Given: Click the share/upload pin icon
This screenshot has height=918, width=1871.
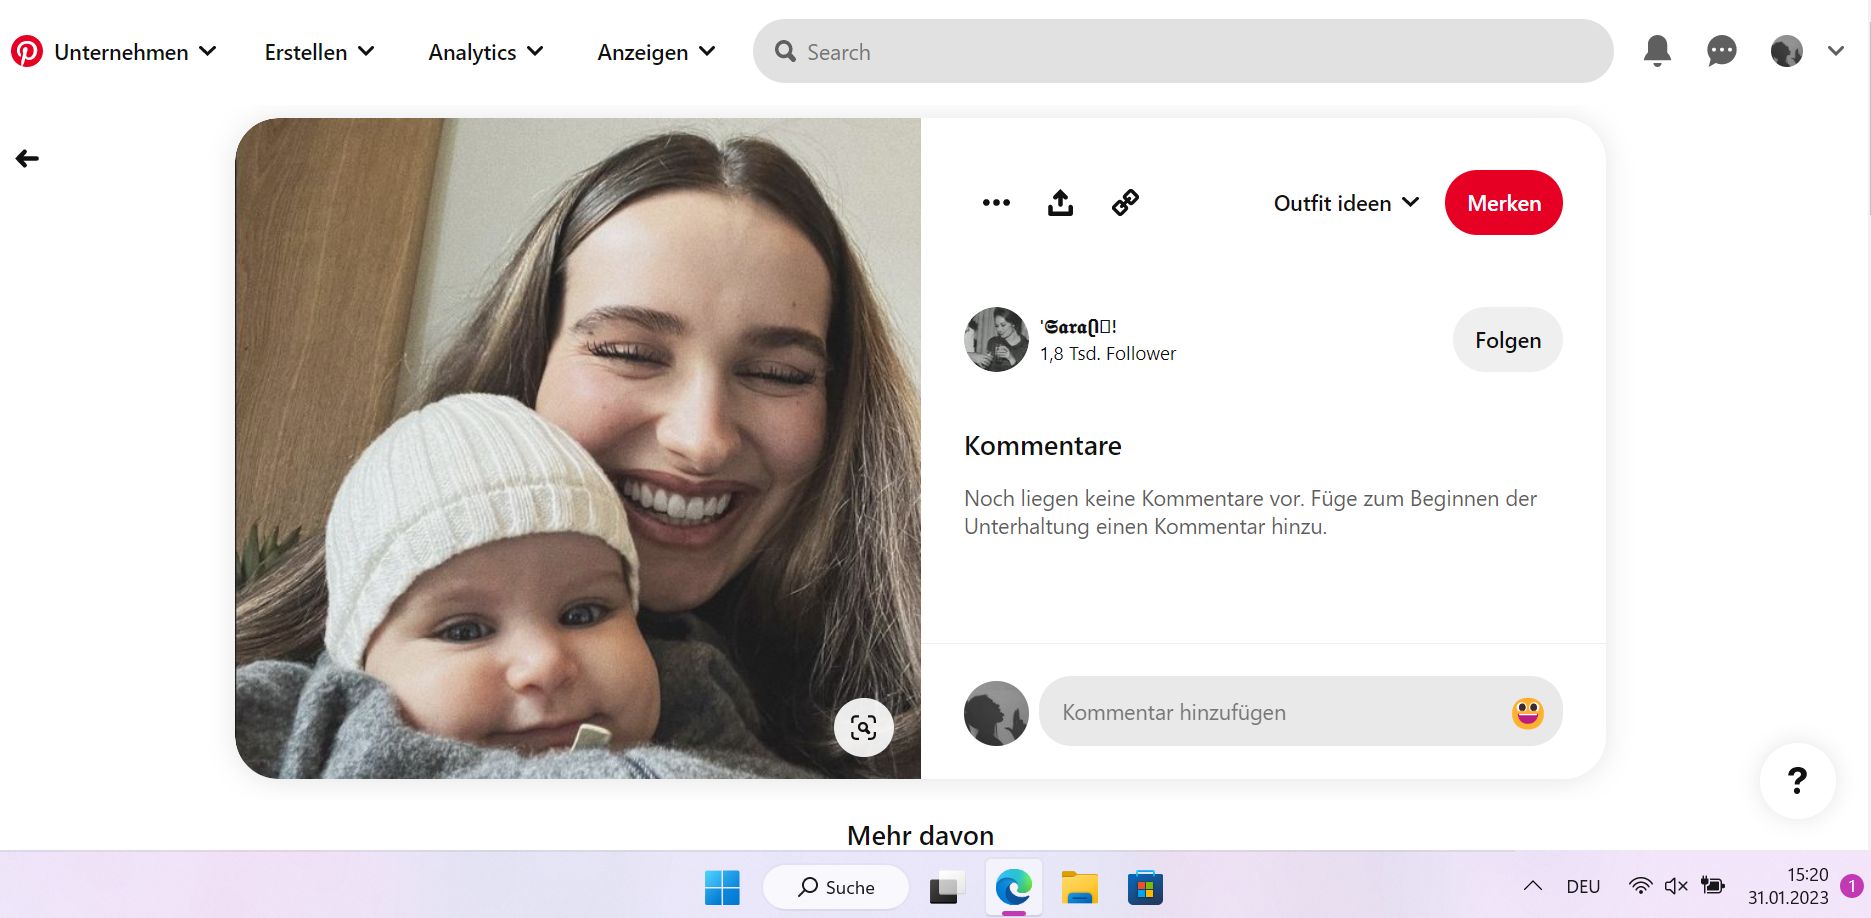Looking at the screenshot, I should pos(1060,203).
